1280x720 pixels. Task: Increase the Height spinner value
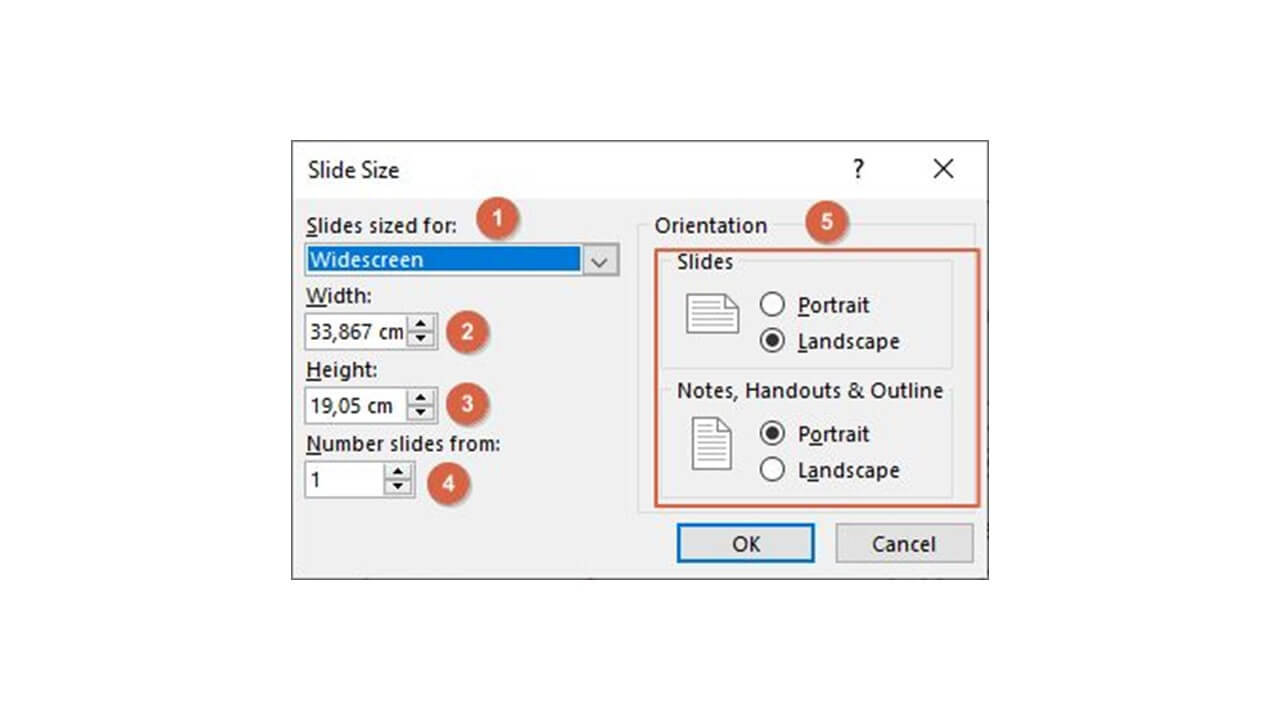click(x=422, y=398)
